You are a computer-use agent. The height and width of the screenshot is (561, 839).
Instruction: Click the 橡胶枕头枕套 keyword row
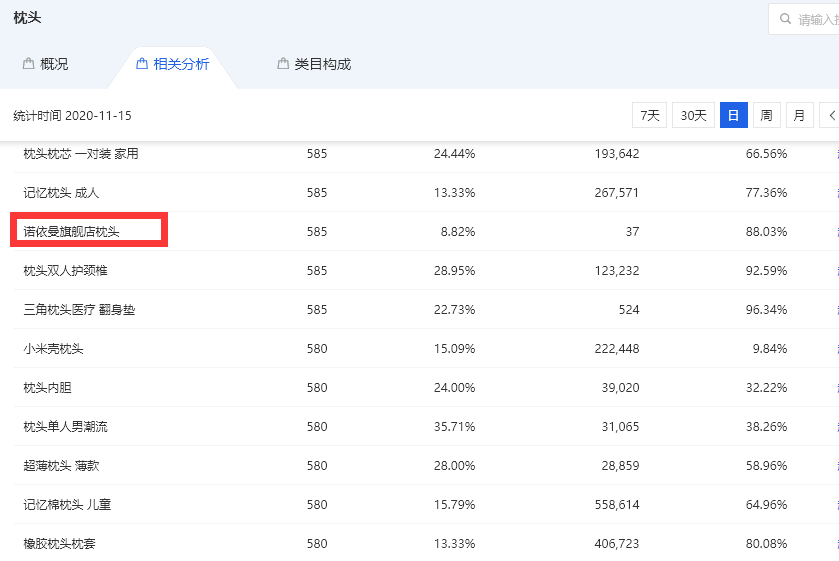point(59,544)
